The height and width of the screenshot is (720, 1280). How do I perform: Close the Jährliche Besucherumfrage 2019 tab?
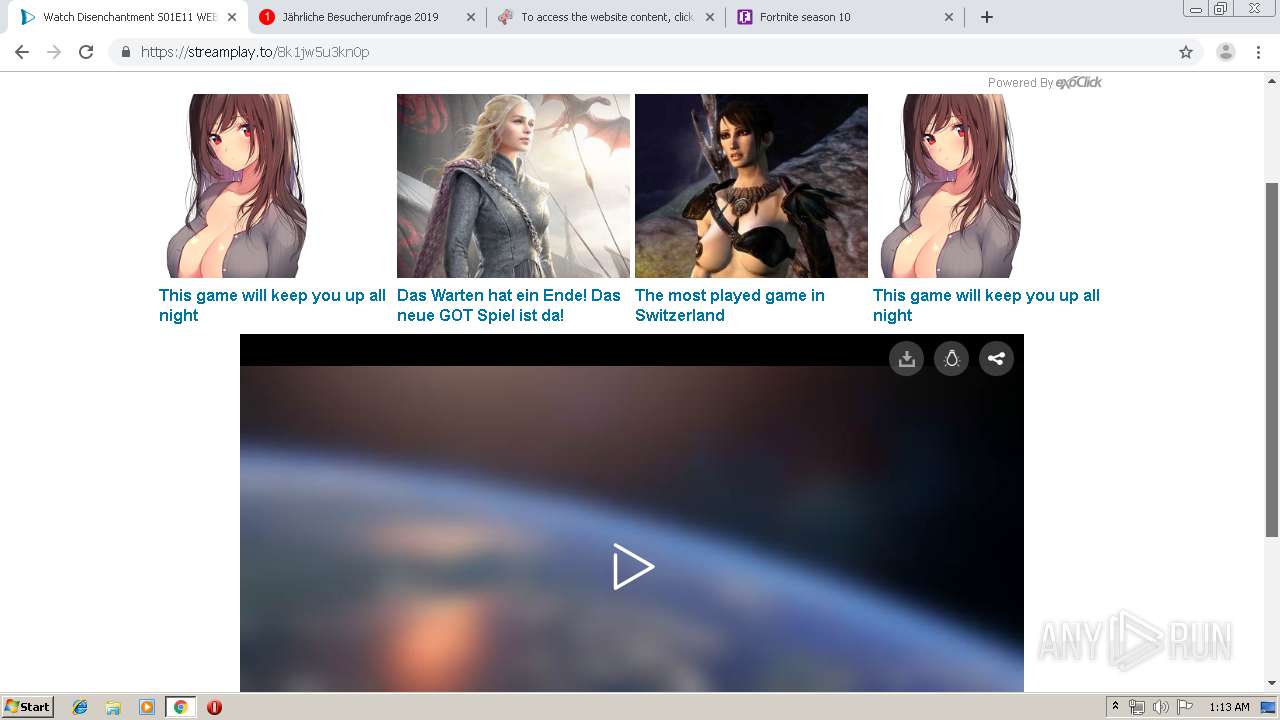click(471, 17)
